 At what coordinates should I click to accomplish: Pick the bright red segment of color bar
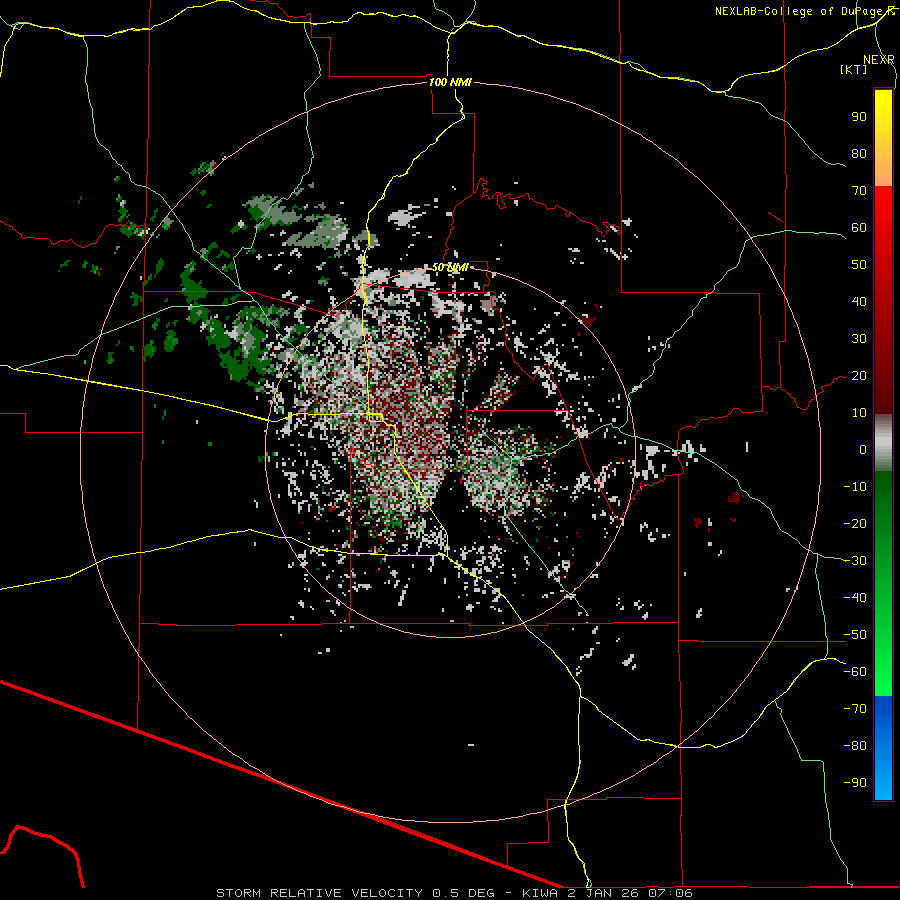[883, 215]
